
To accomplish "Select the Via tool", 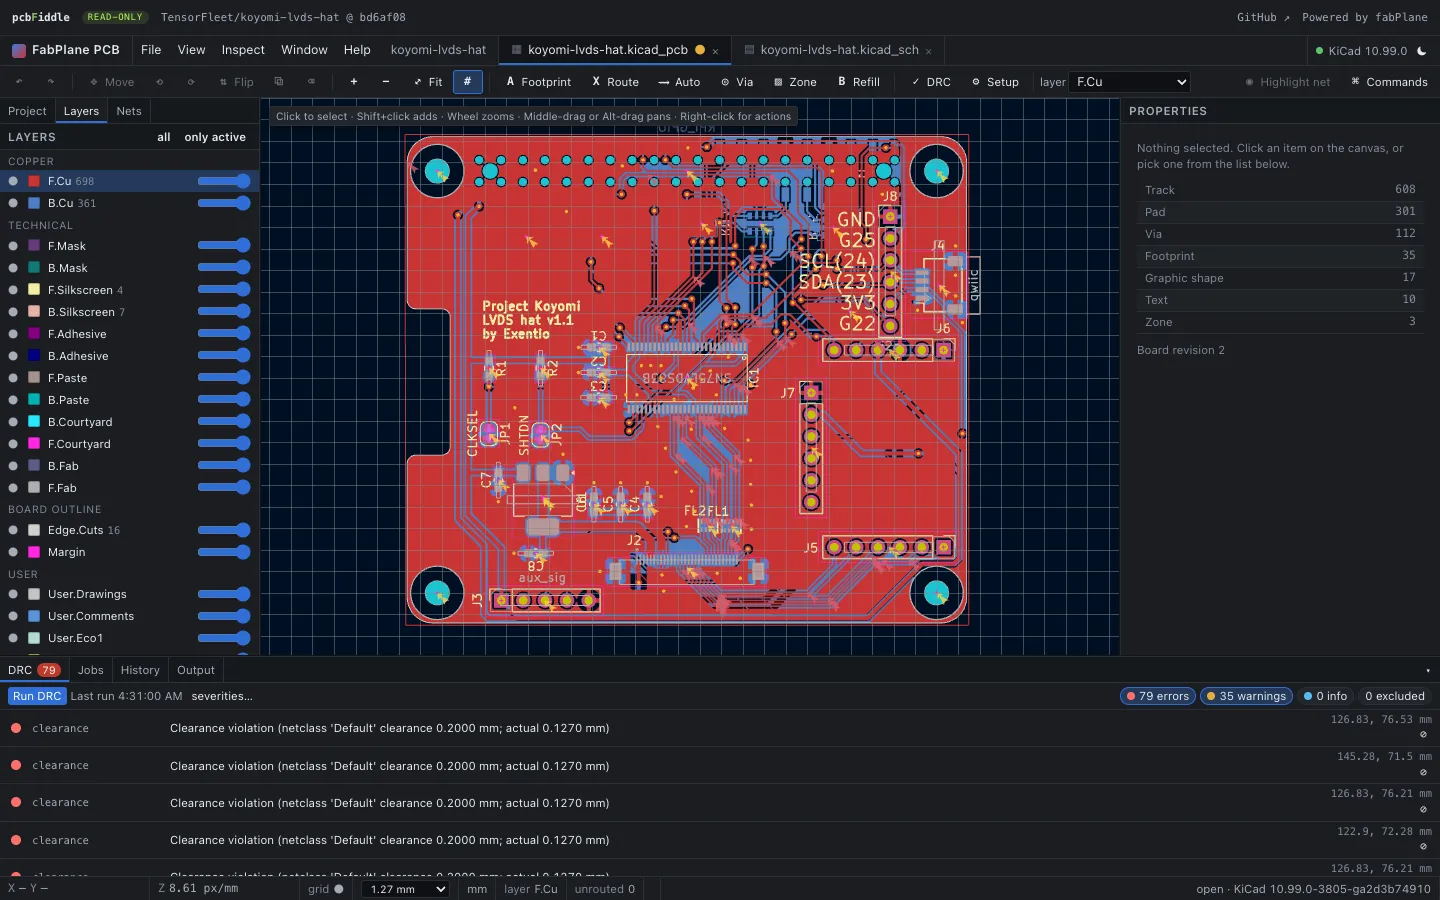I will 737,82.
